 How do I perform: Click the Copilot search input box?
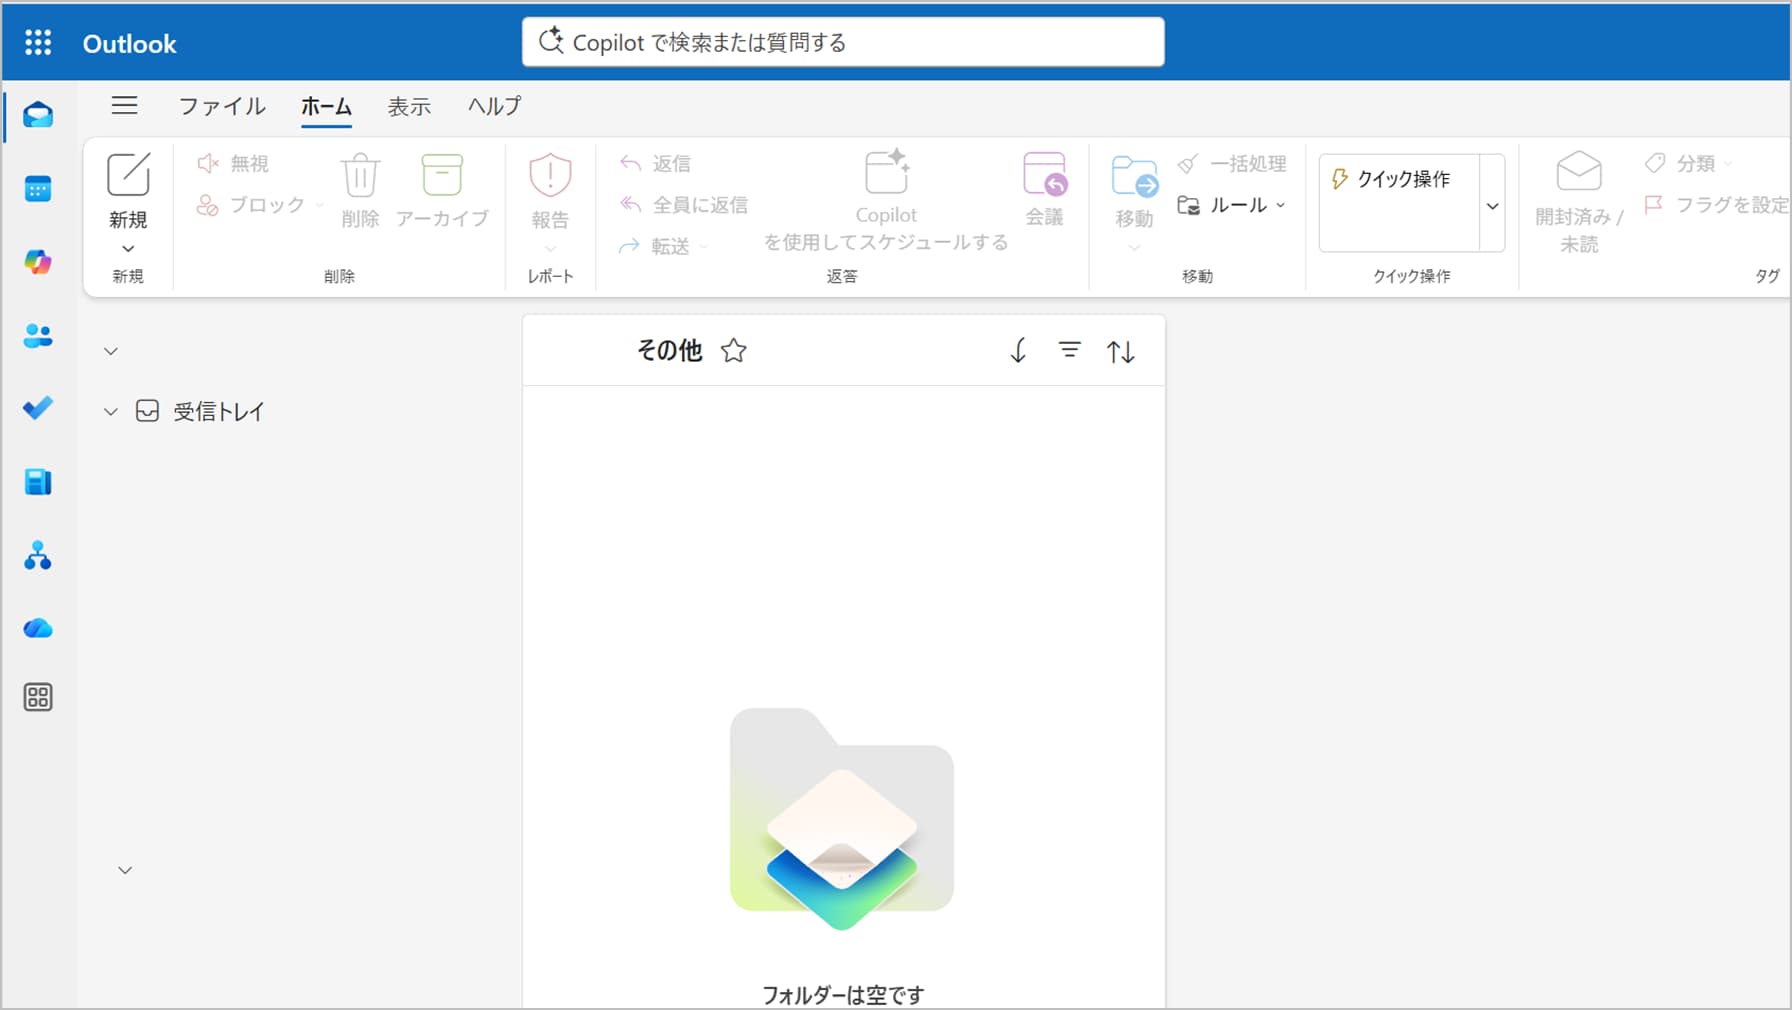(842, 42)
